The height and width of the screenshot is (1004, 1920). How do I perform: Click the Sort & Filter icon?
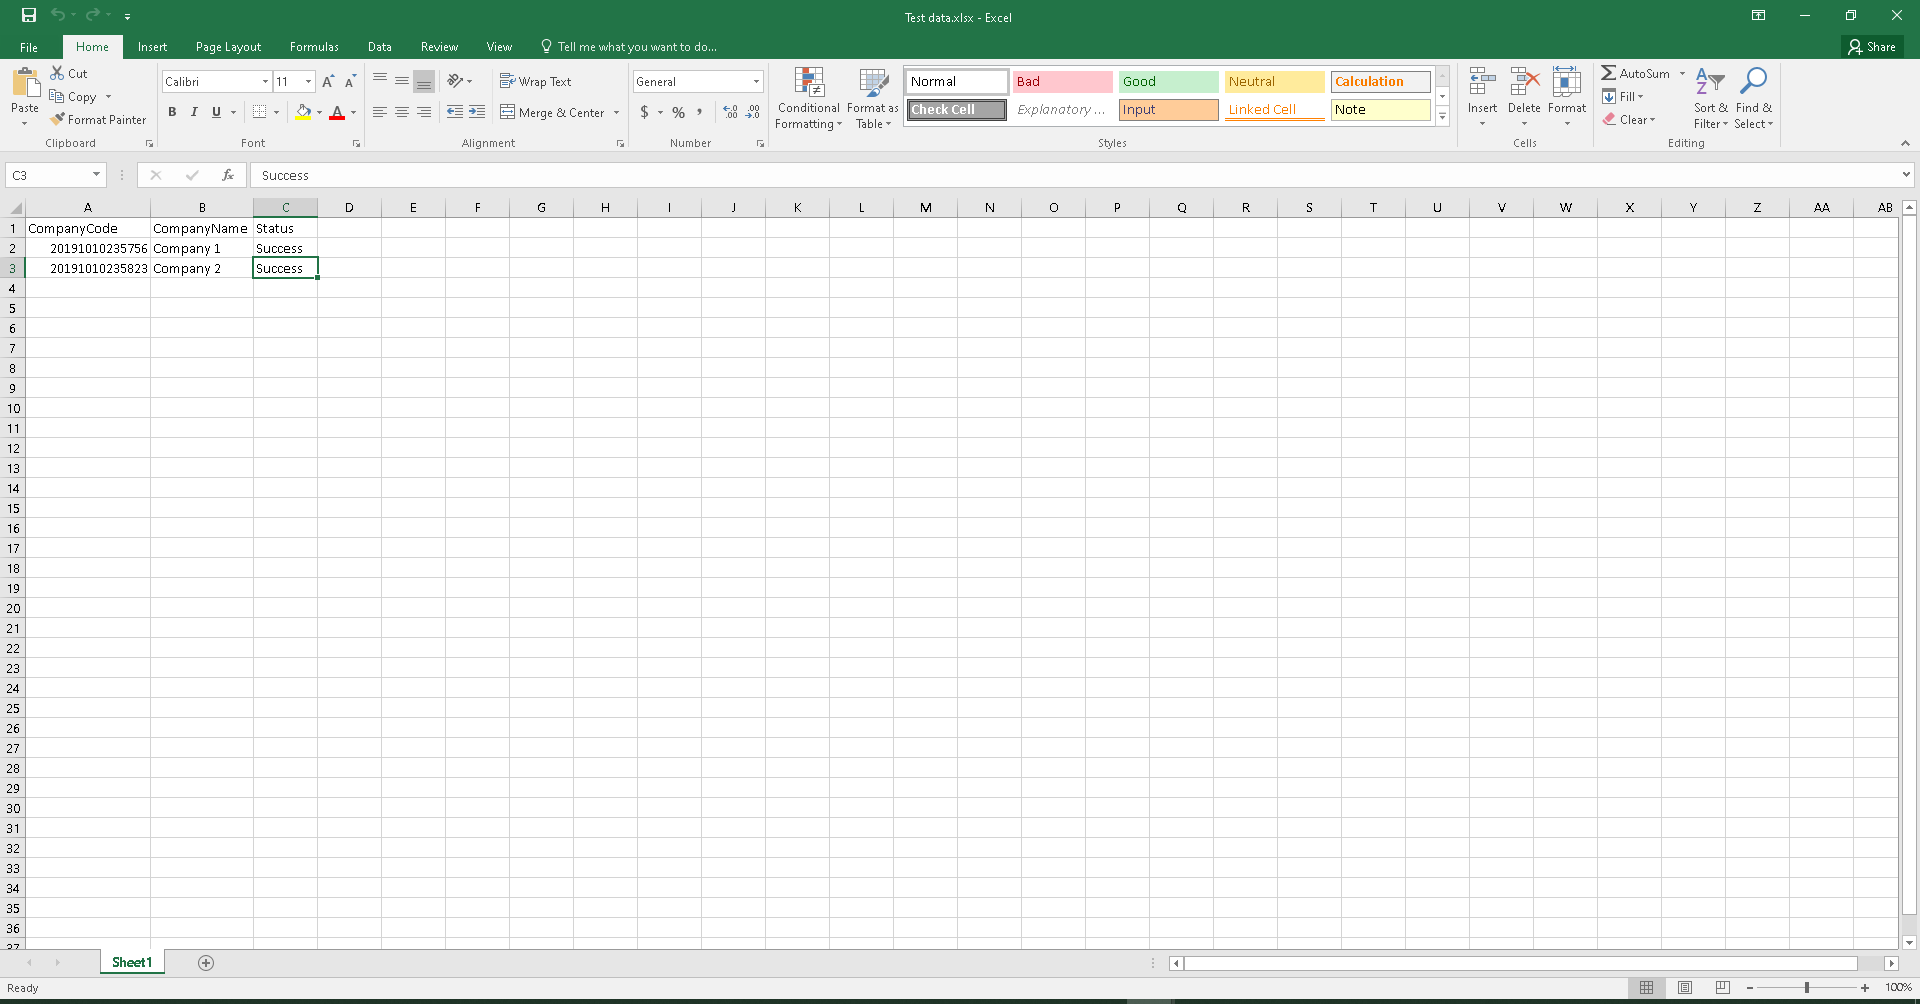[1709, 82]
